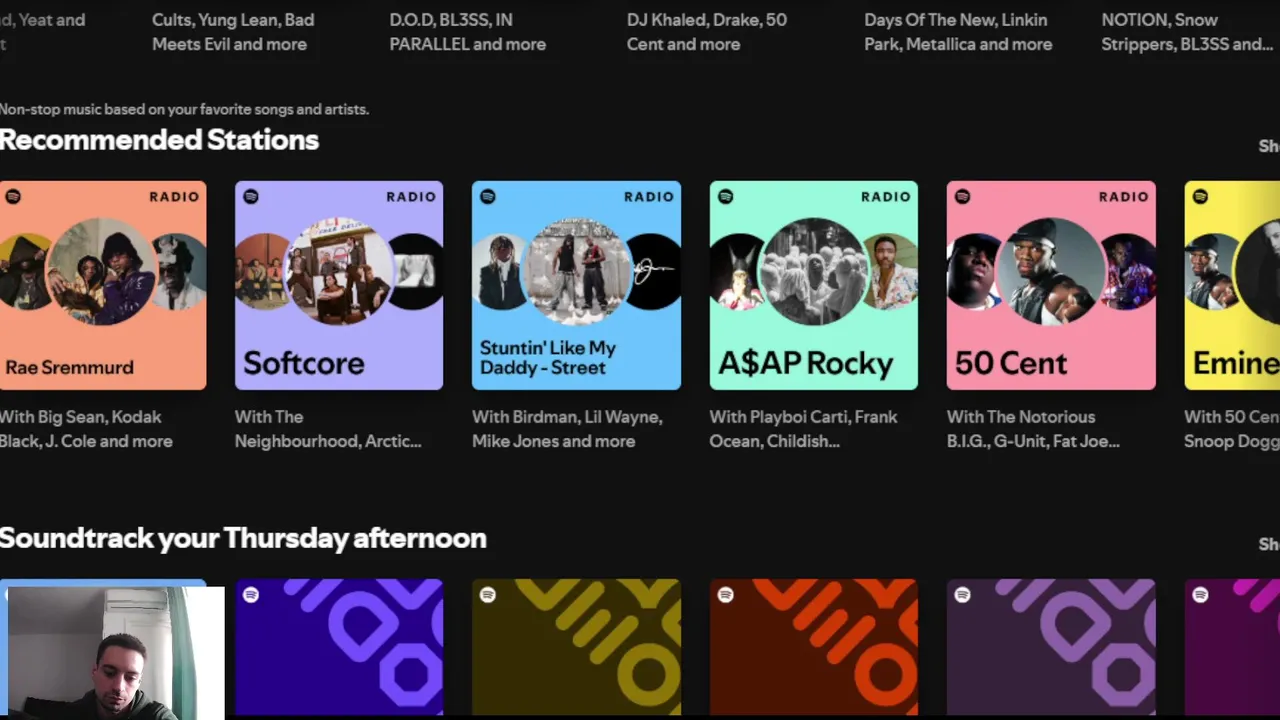This screenshot has width=1280, height=720.
Task: Open the Eminem radio card
Action: coord(1233,285)
